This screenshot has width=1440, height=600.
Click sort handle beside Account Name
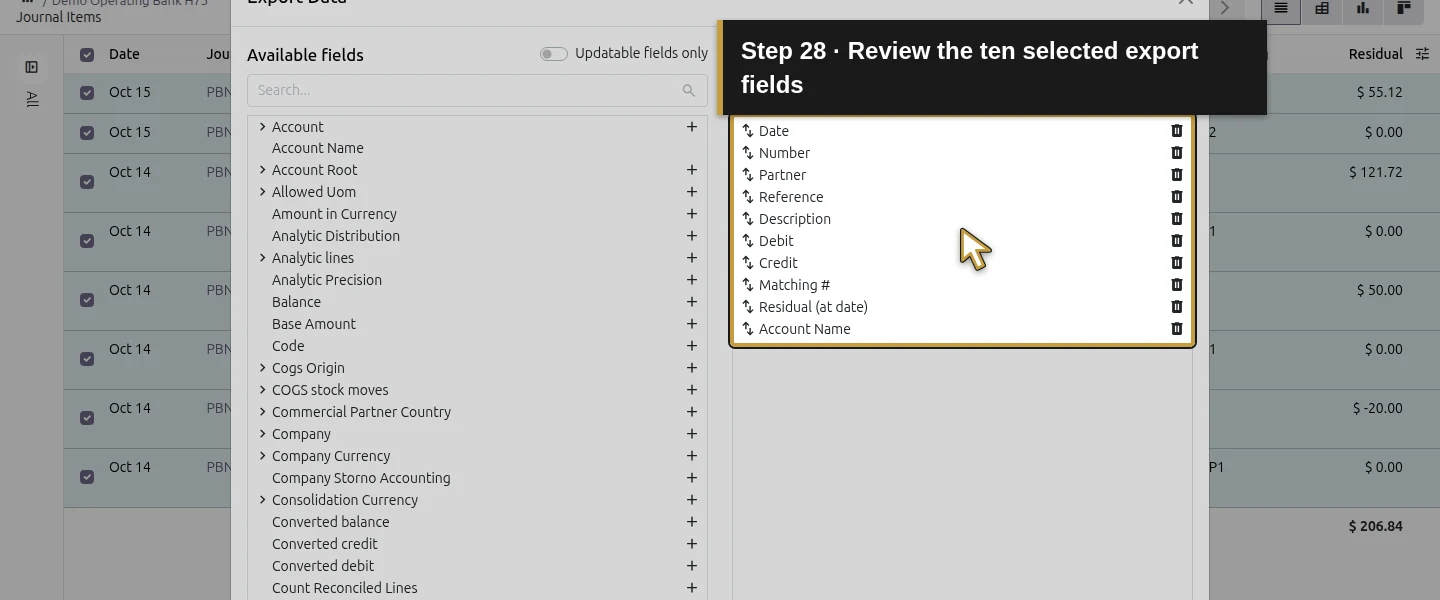tap(747, 329)
